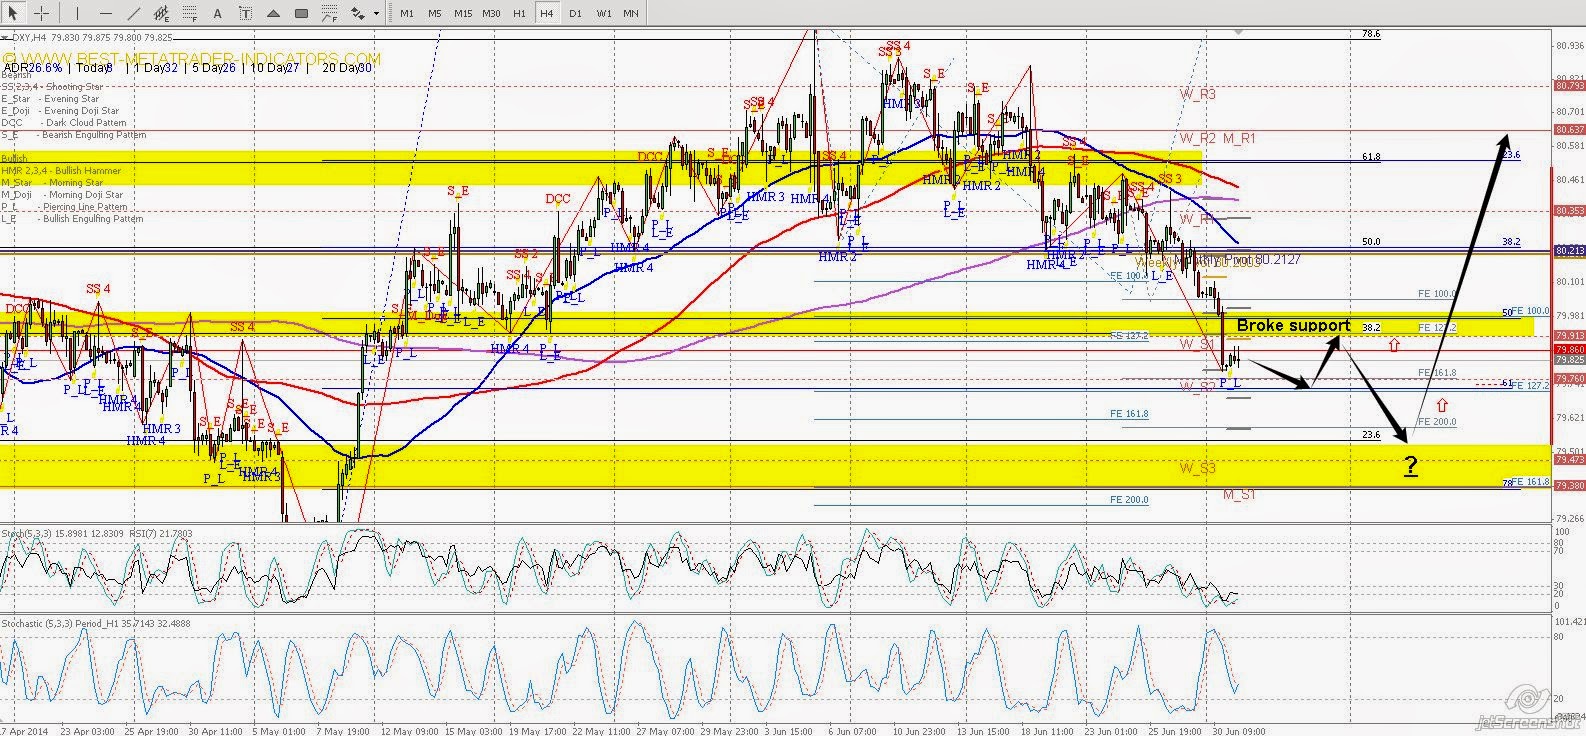Pick the Fibonacci retracement tool
Viewport: 1586px width, 736px height.
(190, 13)
